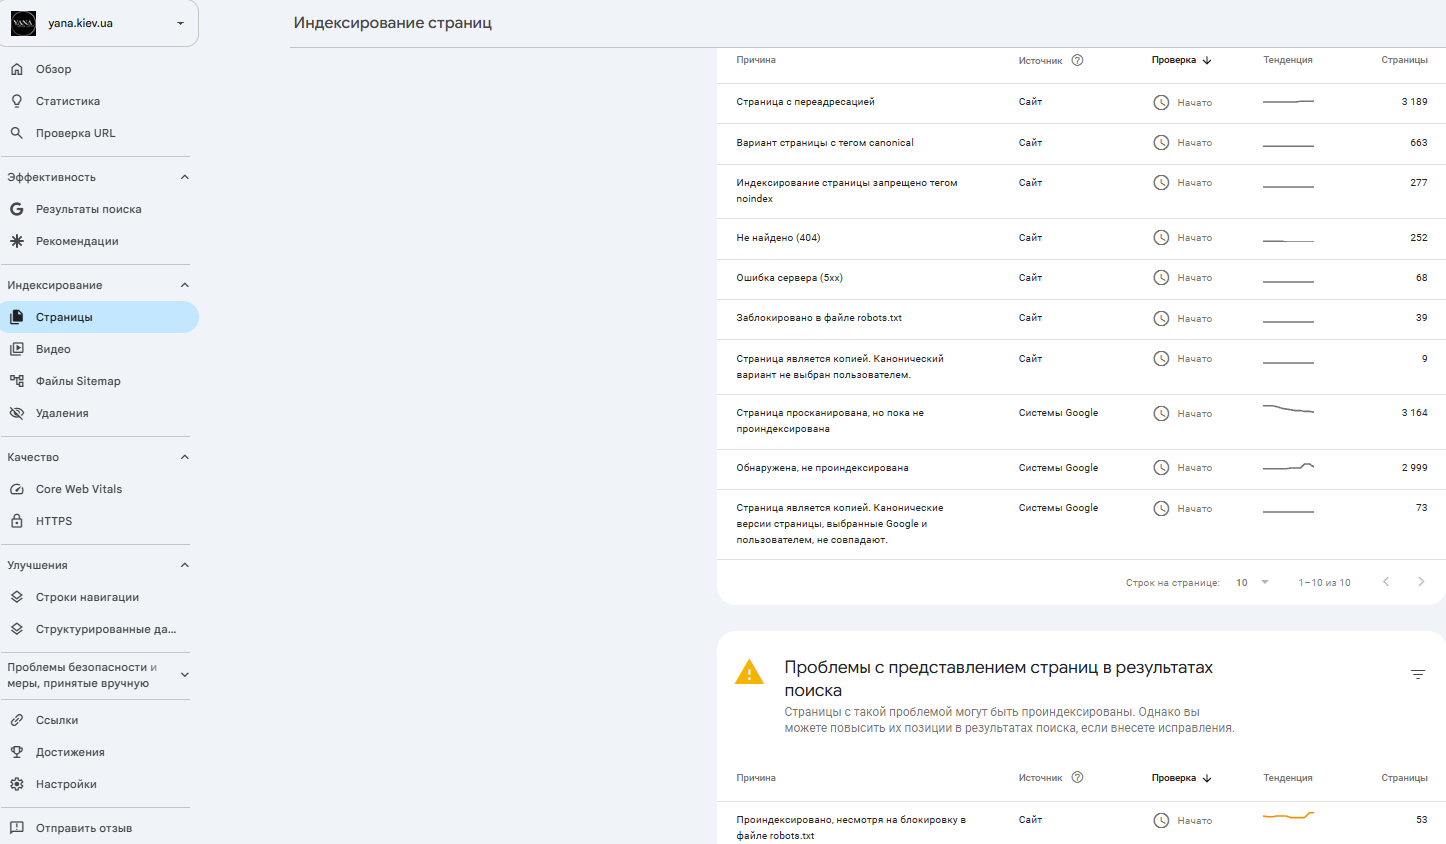
Task: Click the magnifier icon for Проверка URL
Action: tap(17, 133)
